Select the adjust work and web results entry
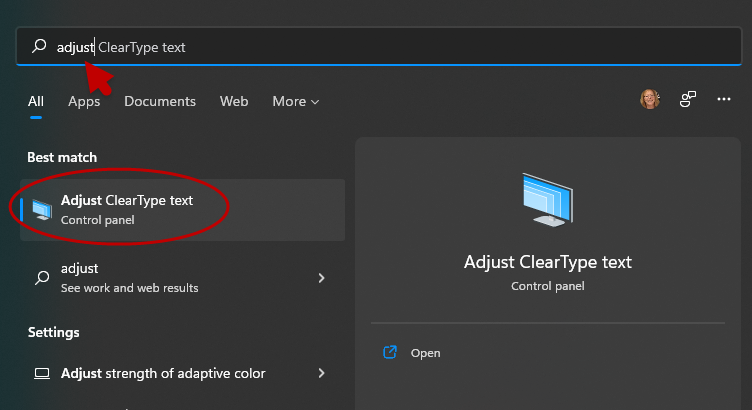Image resolution: width=752 pixels, height=410 pixels. tap(182, 278)
